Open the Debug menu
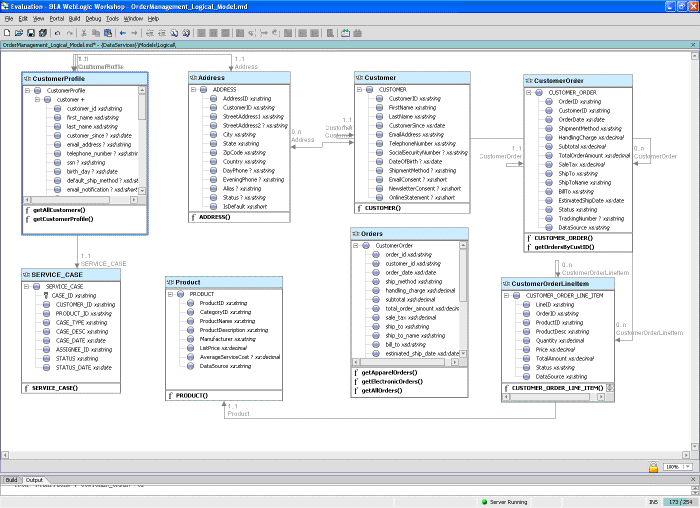Viewport: 700px width, 508px height. point(93,19)
